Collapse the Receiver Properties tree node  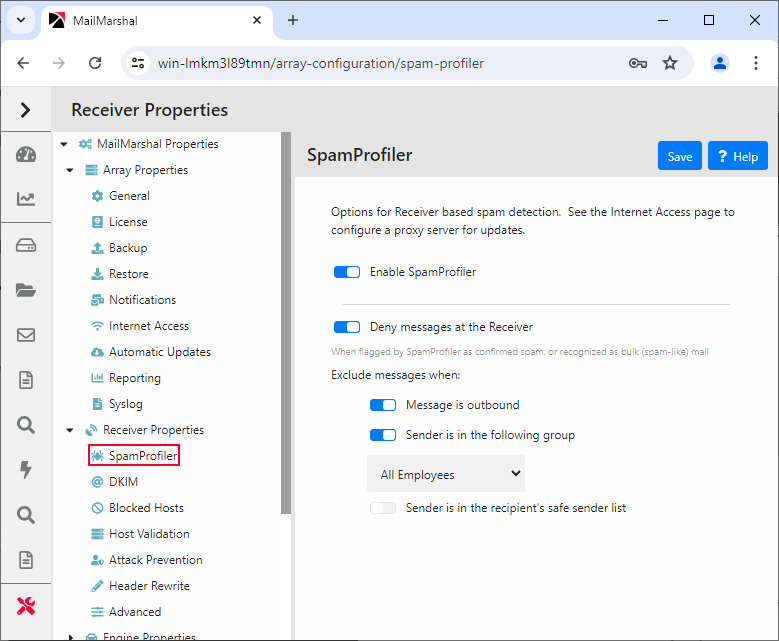[x=70, y=430]
